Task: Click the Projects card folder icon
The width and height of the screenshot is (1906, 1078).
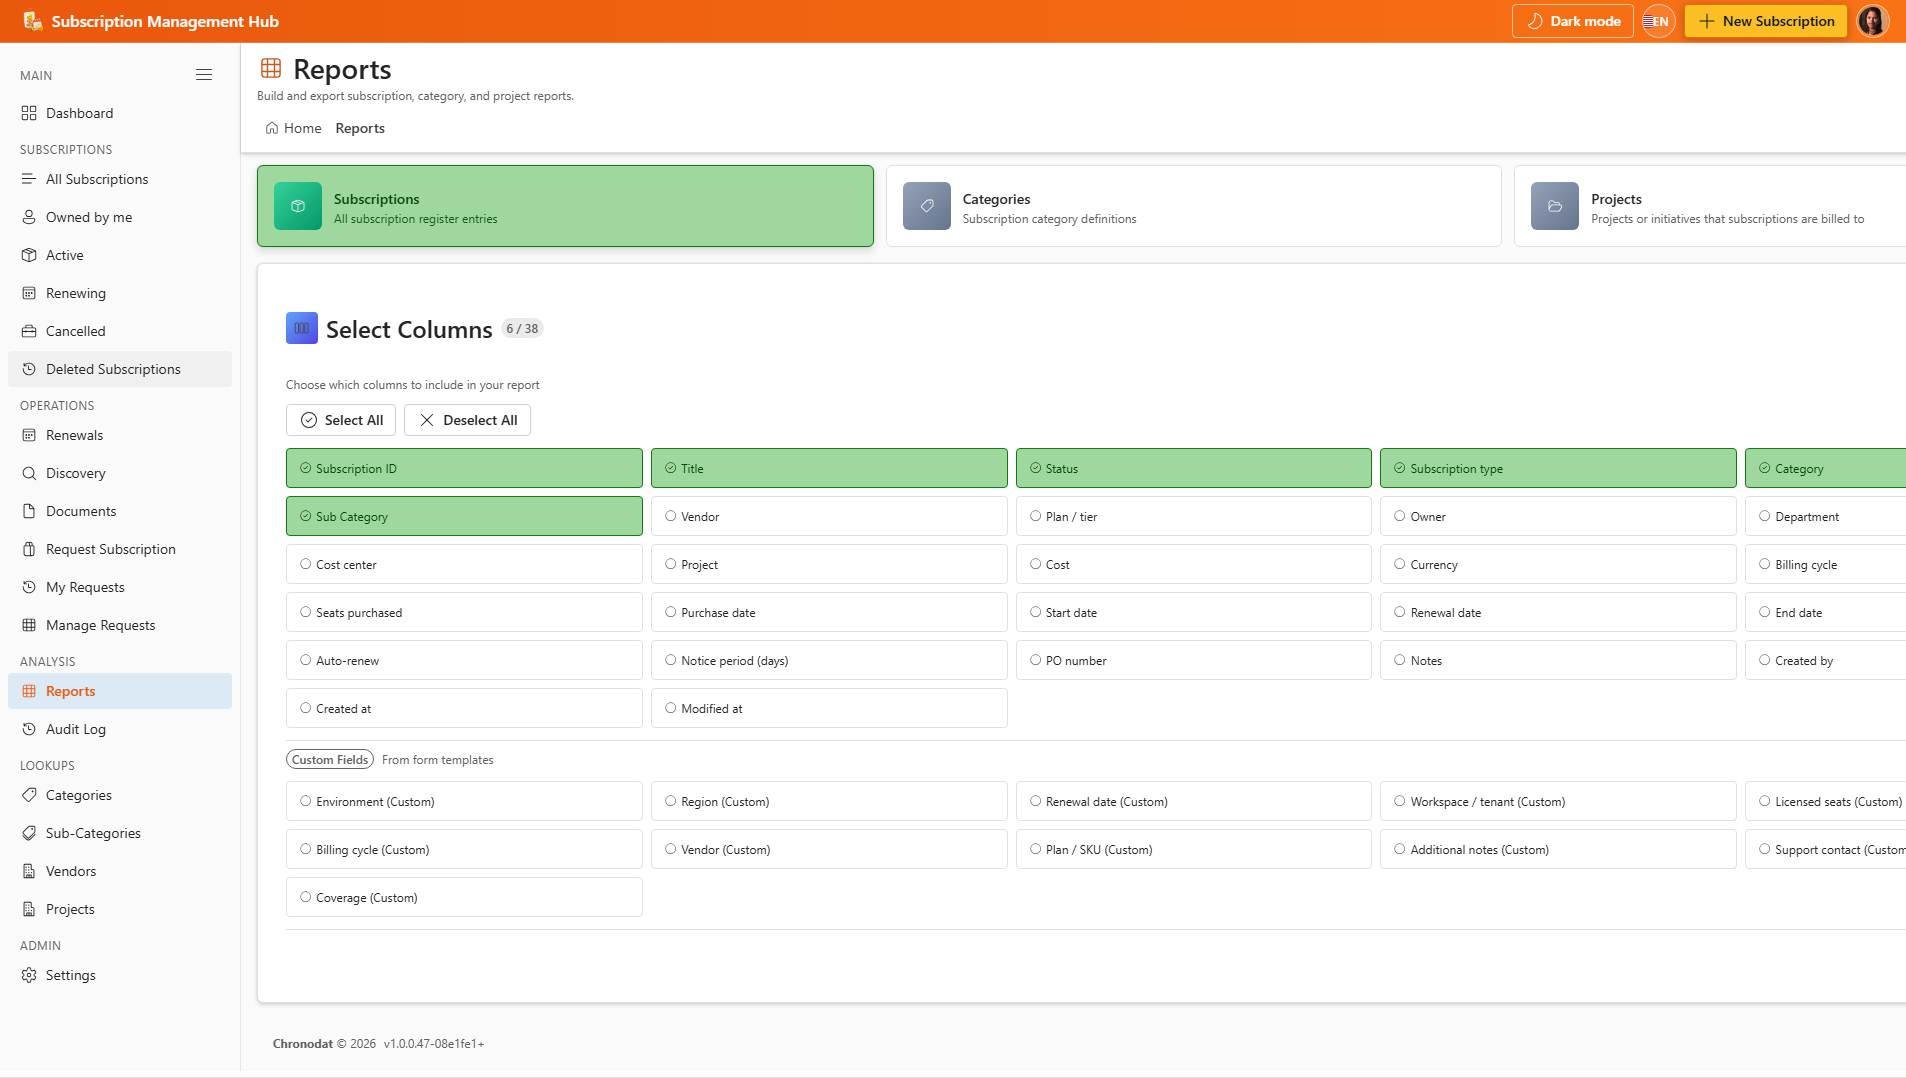Action: [x=1555, y=206]
